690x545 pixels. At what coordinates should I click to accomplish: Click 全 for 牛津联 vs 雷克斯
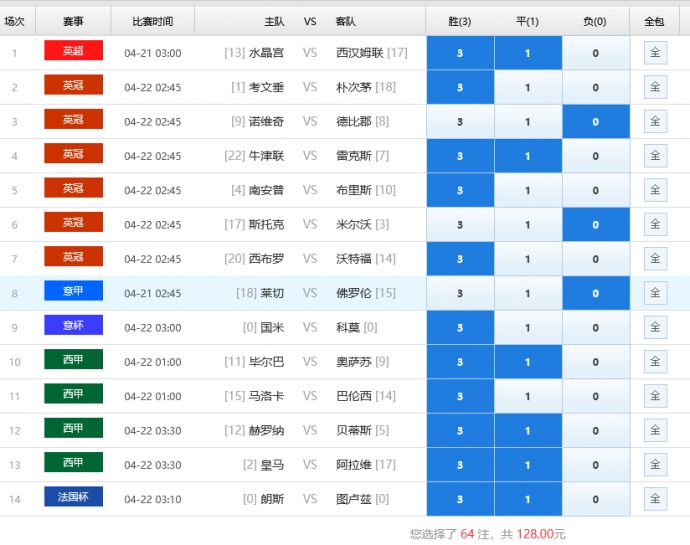655,156
